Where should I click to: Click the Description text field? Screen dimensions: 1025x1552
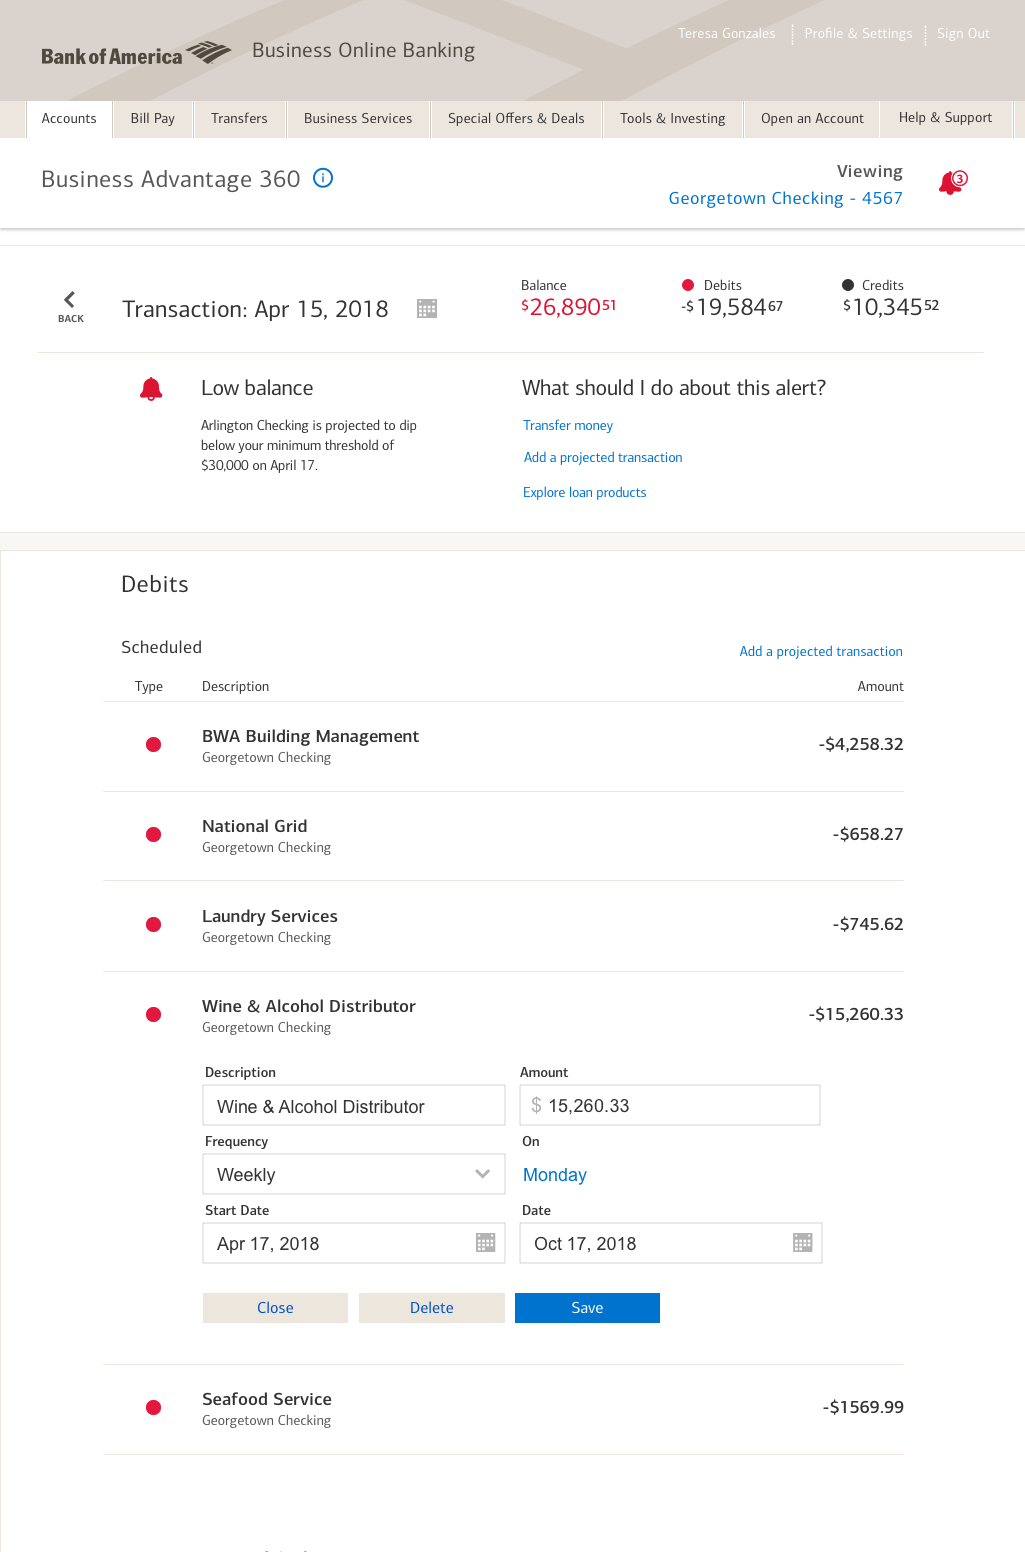click(x=354, y=1106)
